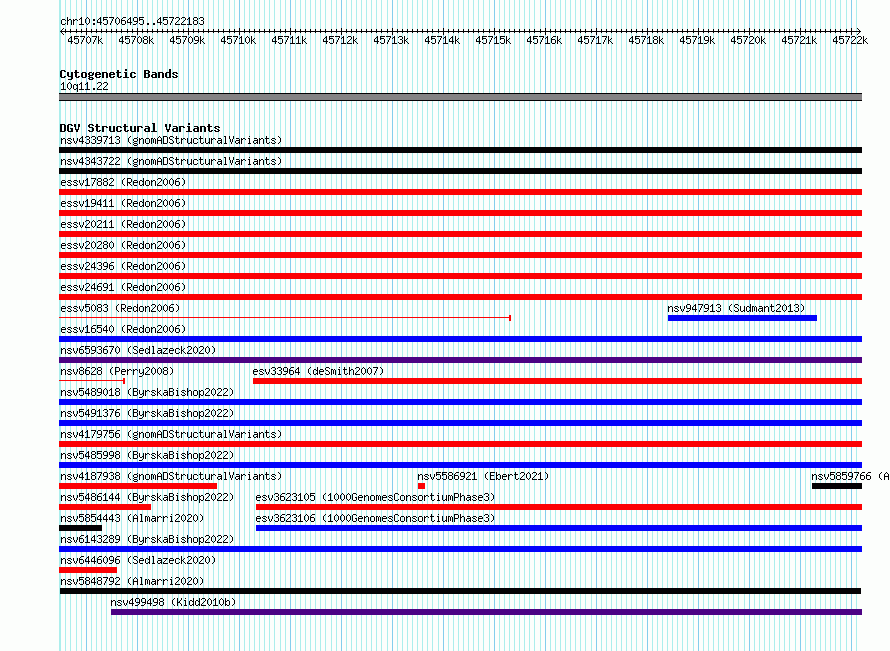Select the nsv5854443 (Almarri2020) label
The image size is (890, 651).
coord(132,518)
